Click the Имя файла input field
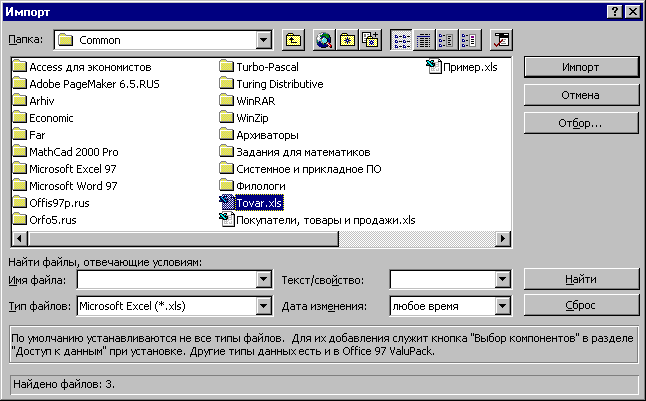646x401 pixels. 166,280
